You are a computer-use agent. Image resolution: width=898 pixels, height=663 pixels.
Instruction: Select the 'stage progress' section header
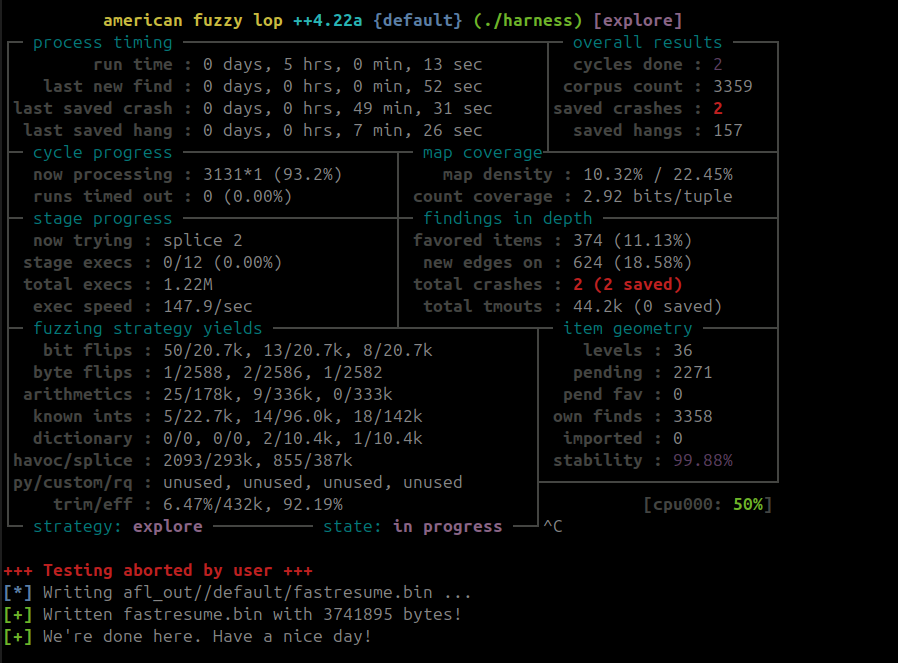(103, 219)
